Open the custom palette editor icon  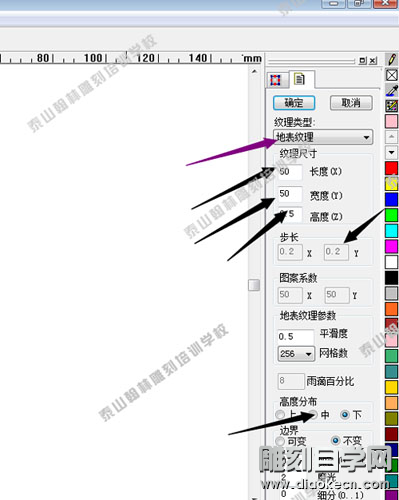(392, 106)
